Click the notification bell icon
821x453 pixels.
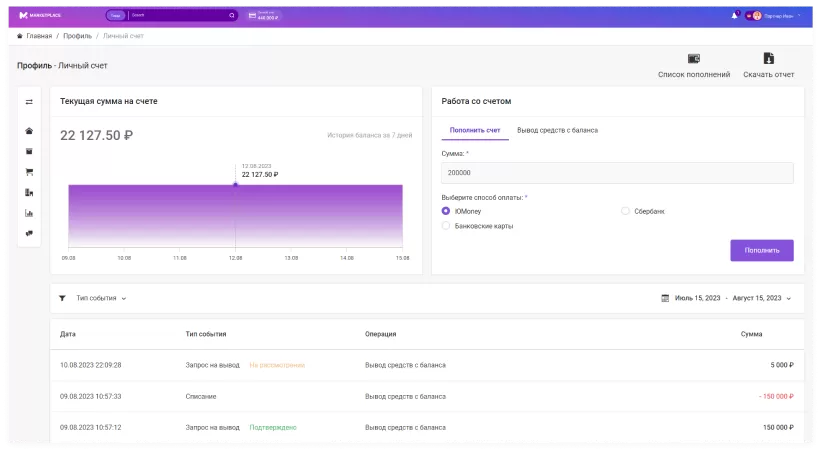[735, 15]
